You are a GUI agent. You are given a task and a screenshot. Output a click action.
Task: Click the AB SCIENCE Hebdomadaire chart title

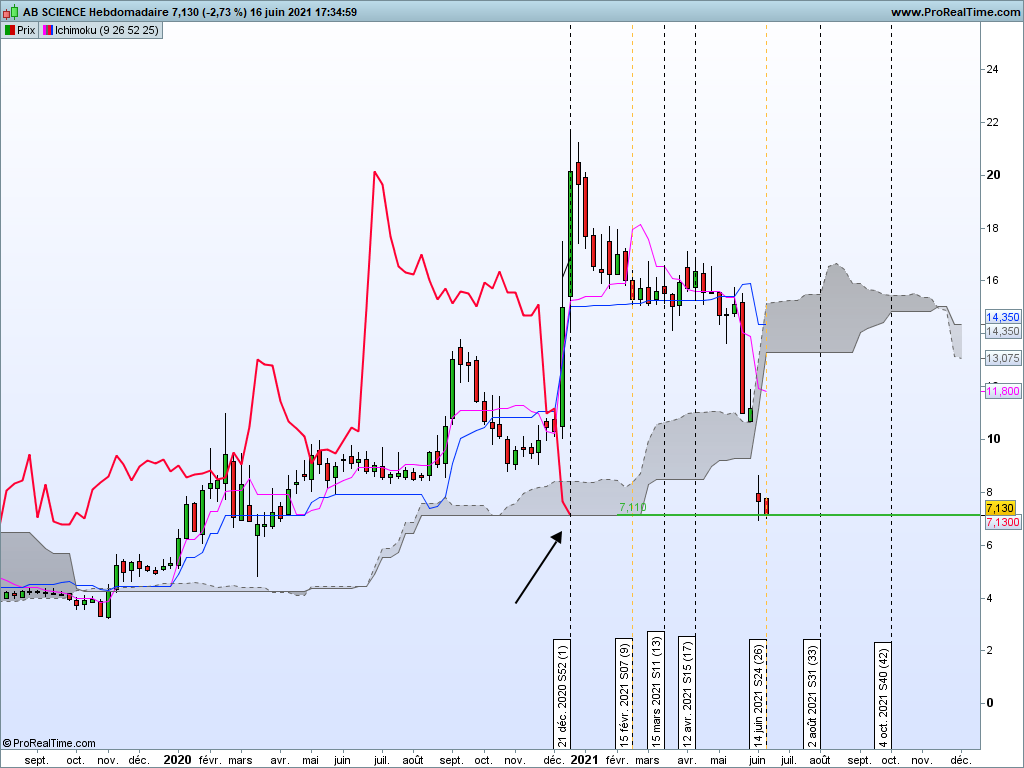[x=97, y=12]
